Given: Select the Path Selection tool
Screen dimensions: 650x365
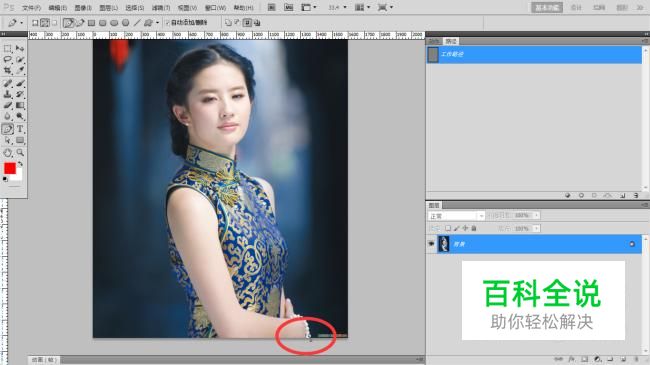Looking at the screenshot, I should coord(7,141).
